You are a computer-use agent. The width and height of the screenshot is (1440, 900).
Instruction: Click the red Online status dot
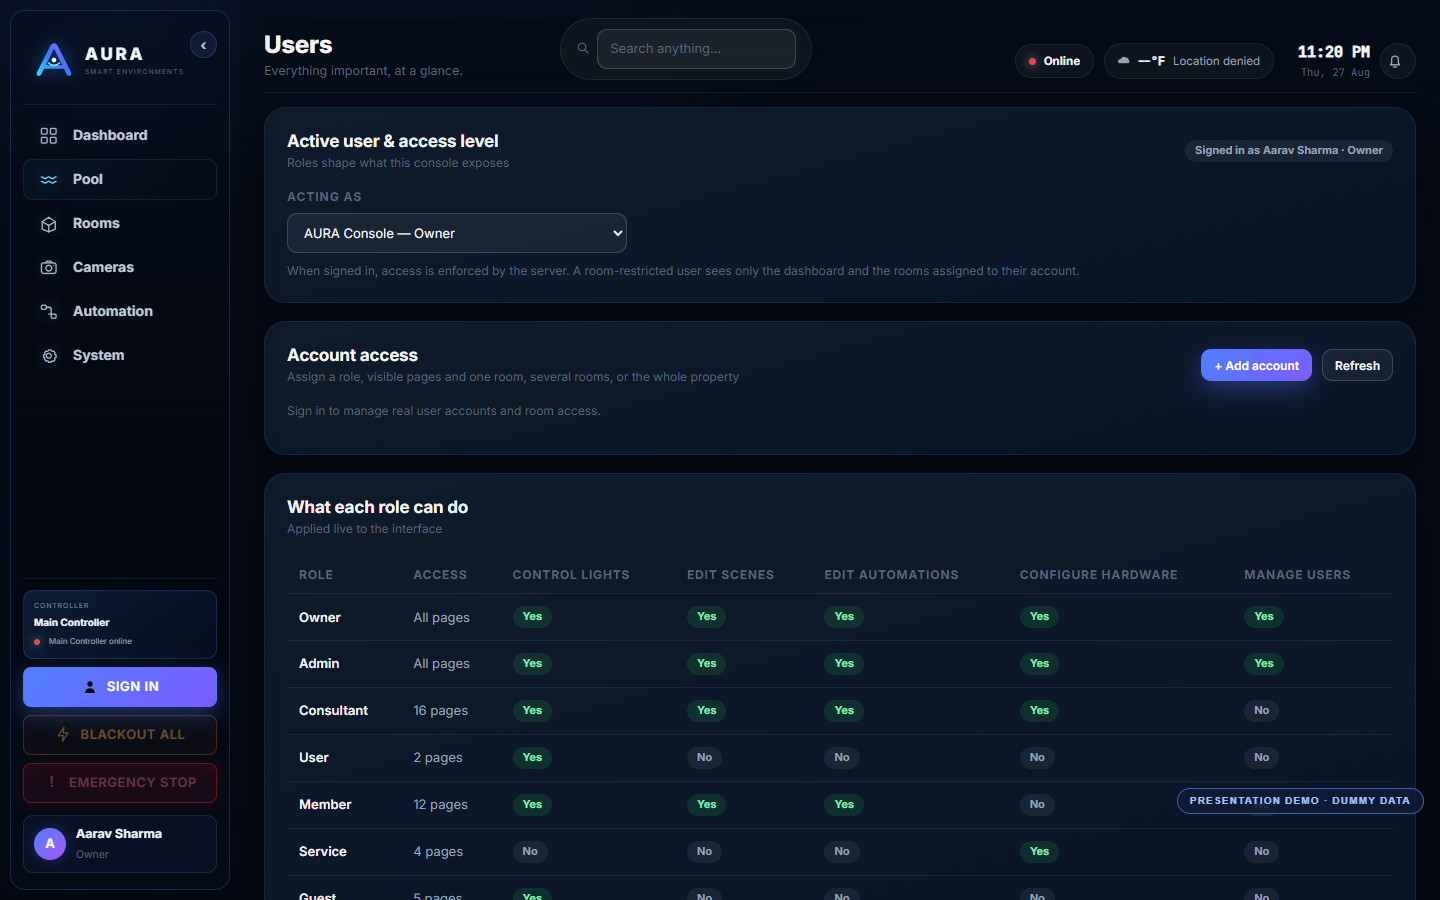pos(1032,62)
